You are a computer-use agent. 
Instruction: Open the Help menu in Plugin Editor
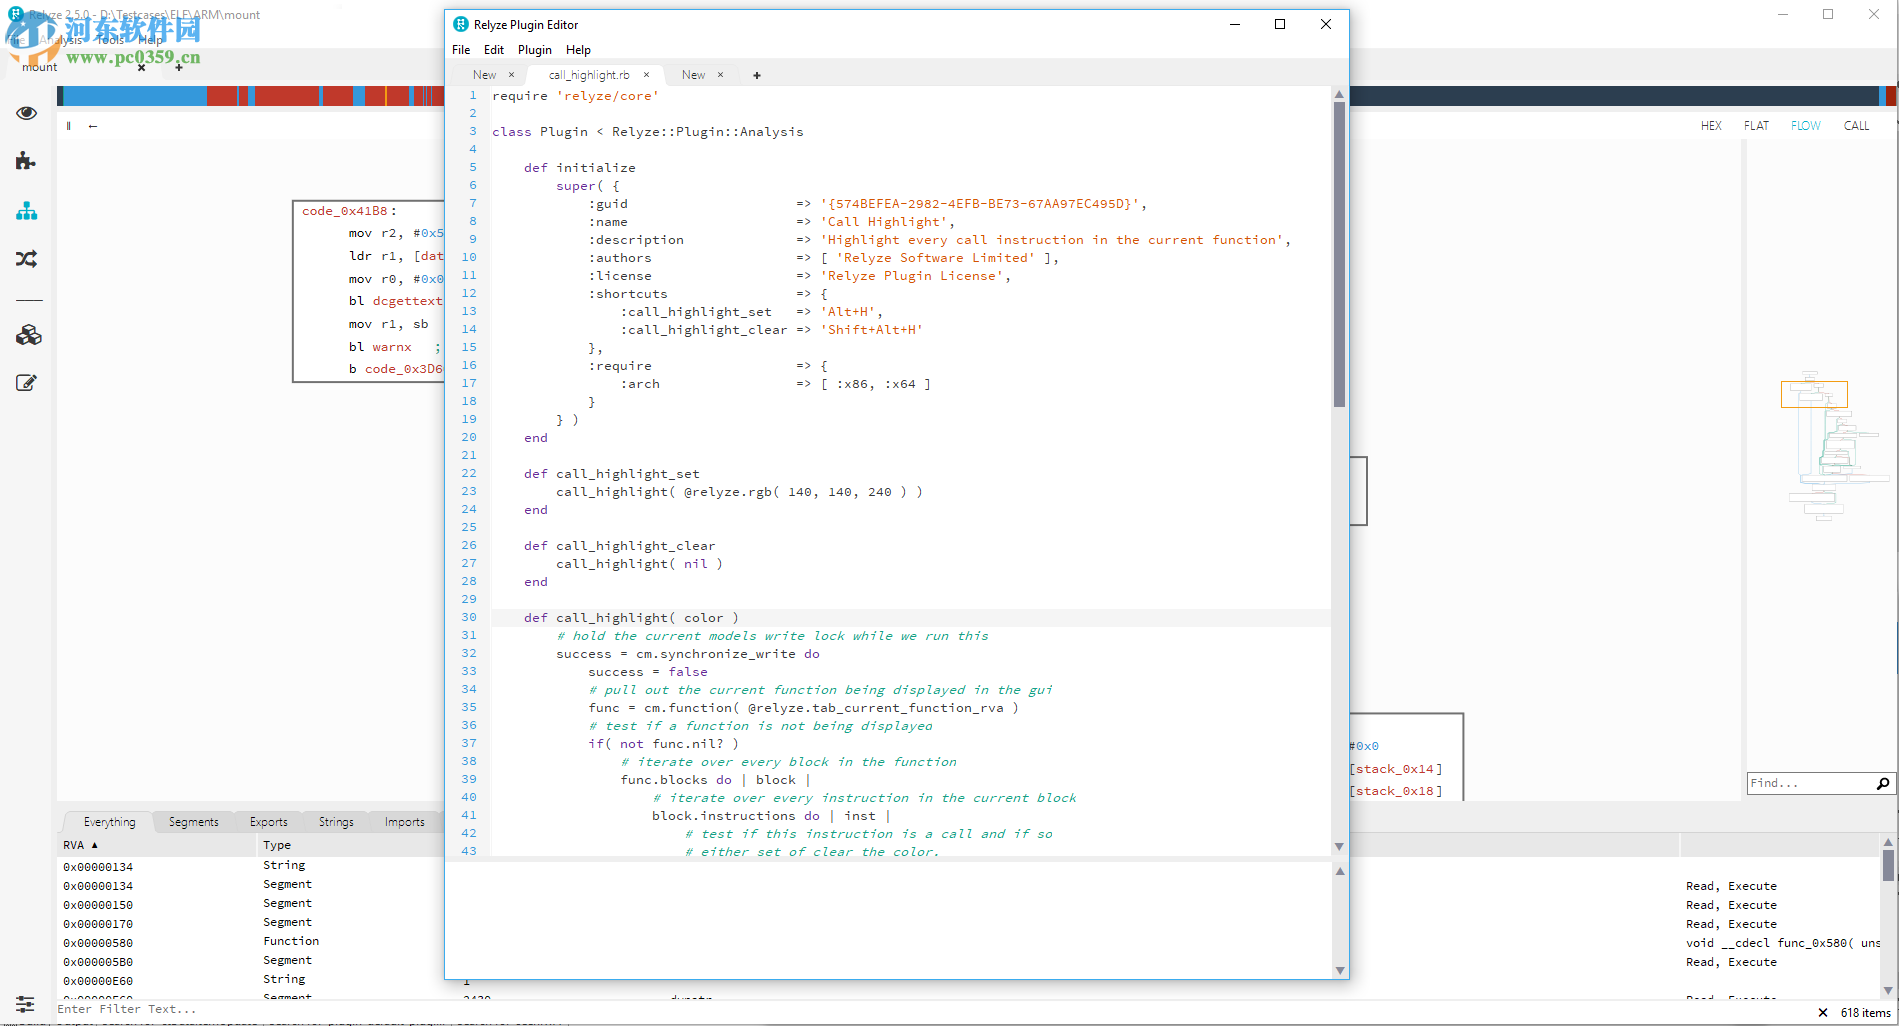[578, 50]
